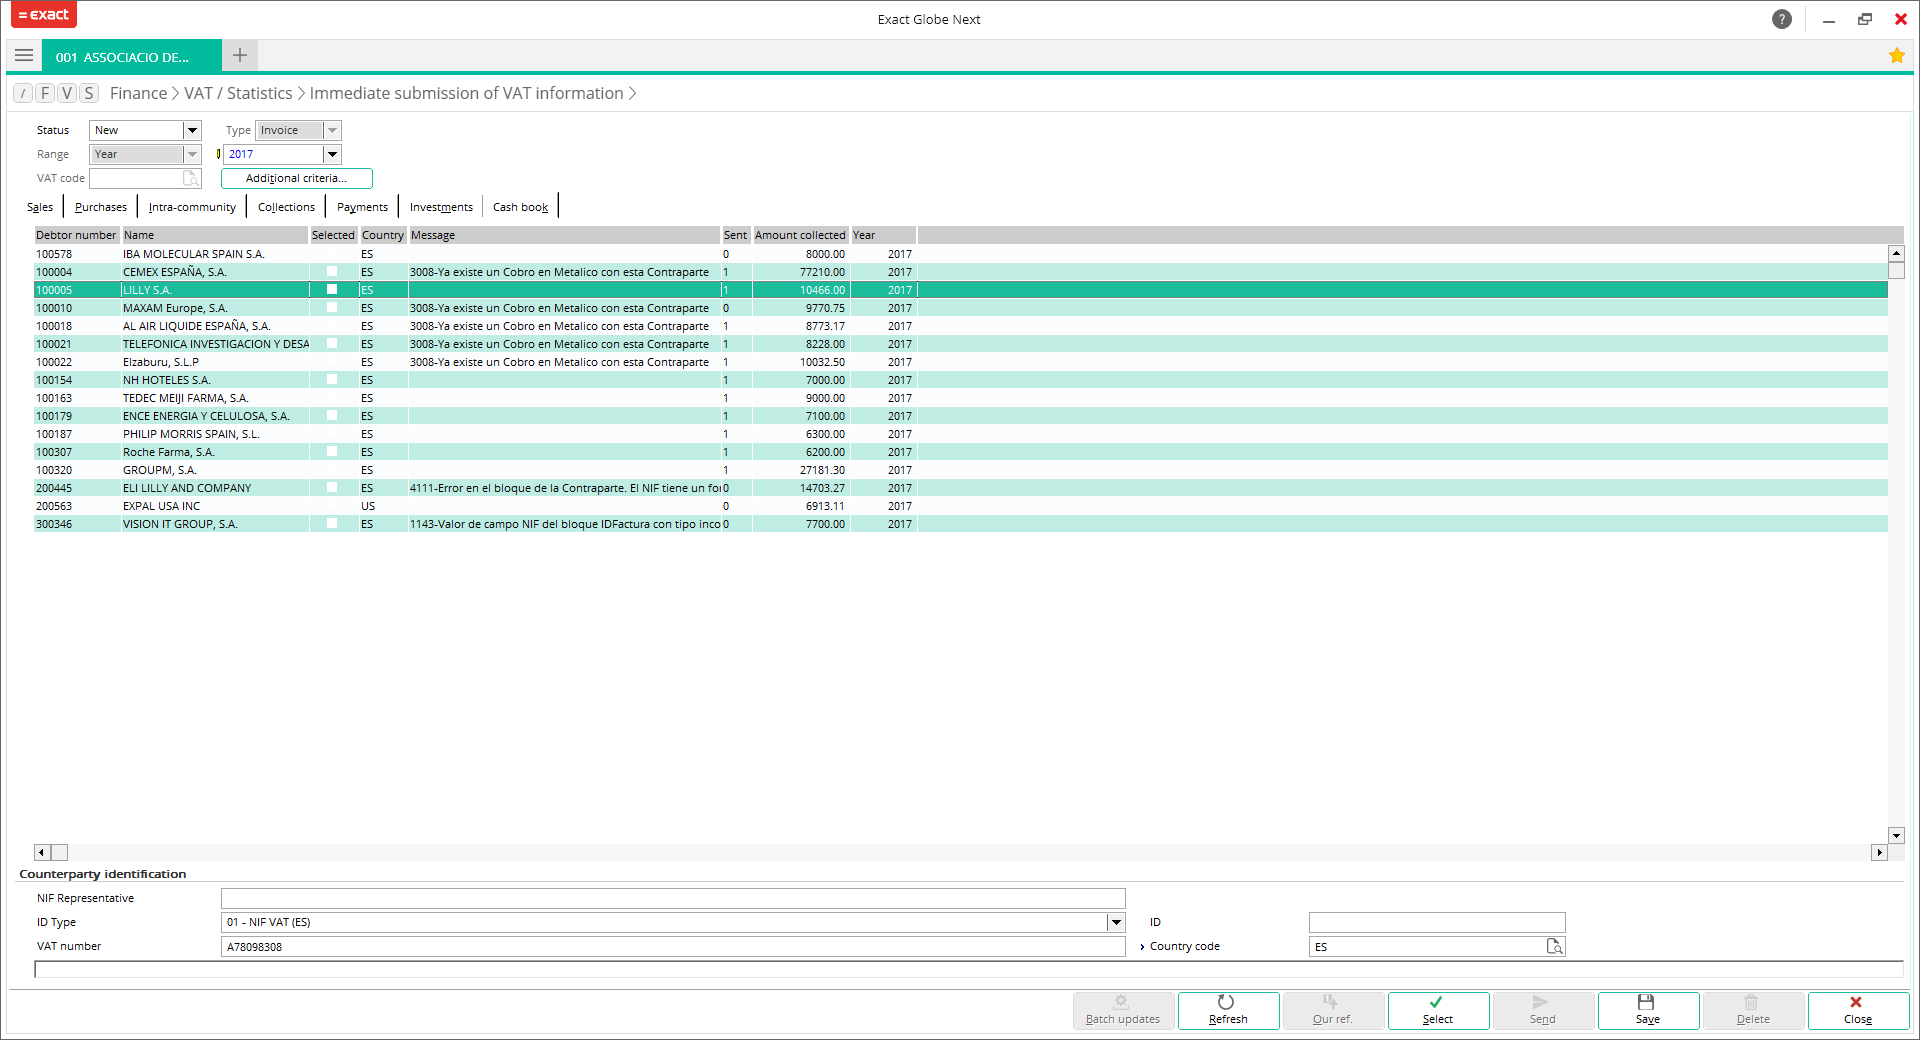Click the V shortcut key icon
The height and width of the screenshot is (1040, 1920).
67,93
